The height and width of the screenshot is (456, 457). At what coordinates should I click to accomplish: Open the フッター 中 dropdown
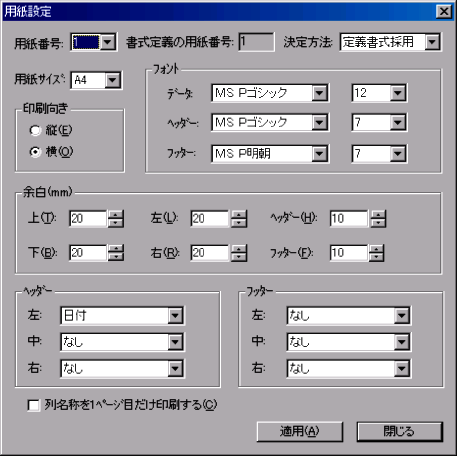(x=401, y=342)
